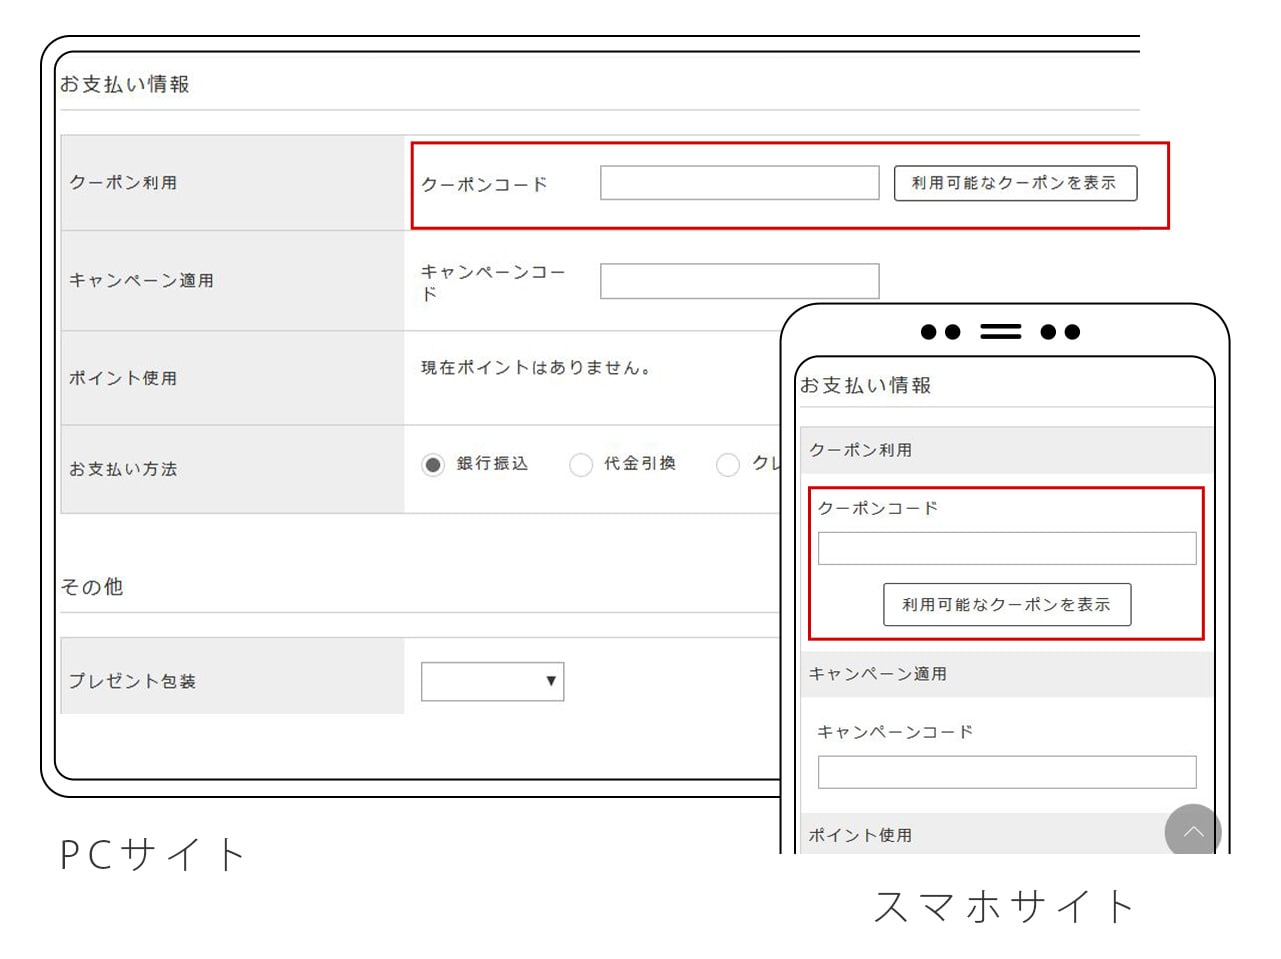Image resolution: width=1281 pixels, height=959 pixels.
Task: Click the smartphone クーポンコード label
Action: tap(878, 508)
